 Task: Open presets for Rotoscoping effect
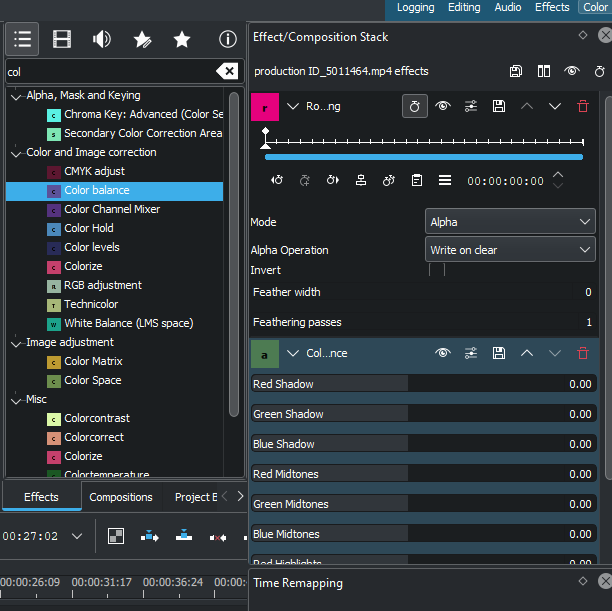(471, 106)
